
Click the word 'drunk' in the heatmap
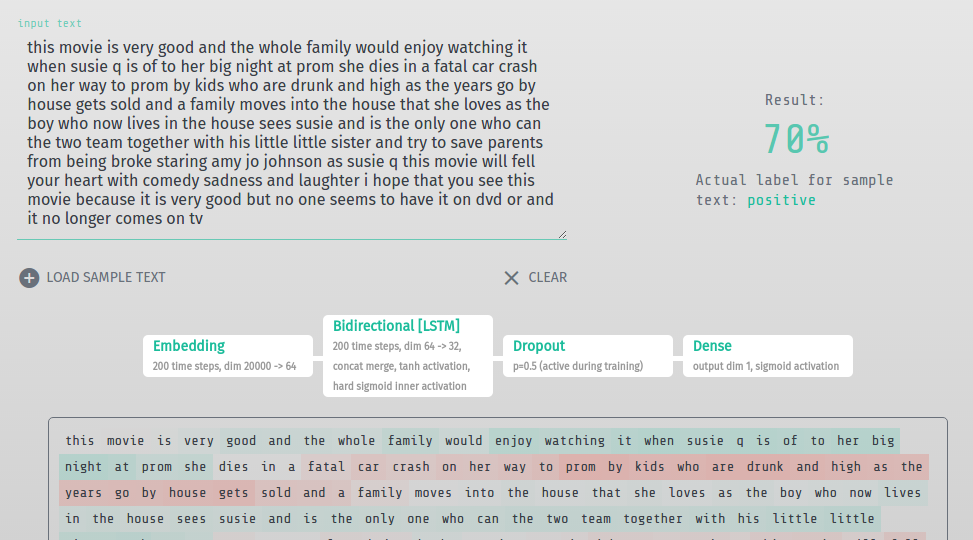tap(764, 467)
